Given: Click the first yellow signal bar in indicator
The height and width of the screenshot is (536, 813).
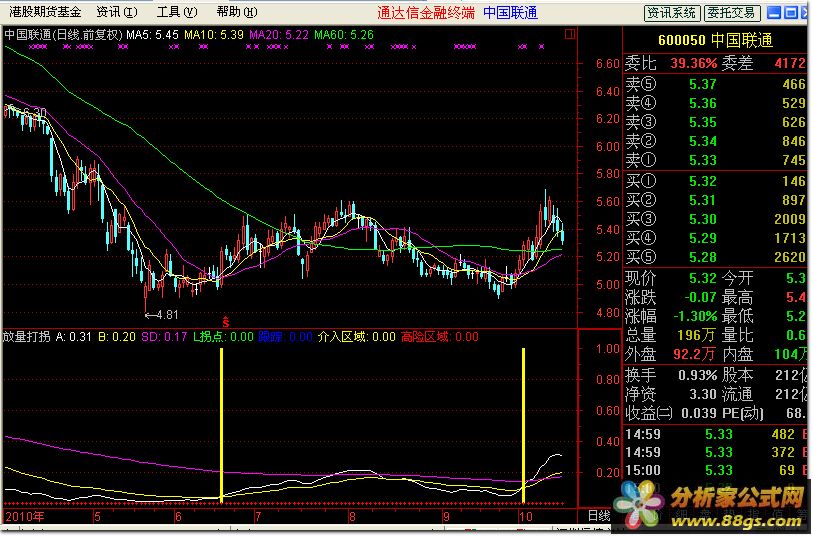Looking at the screenshot, I should click(221, 425).
